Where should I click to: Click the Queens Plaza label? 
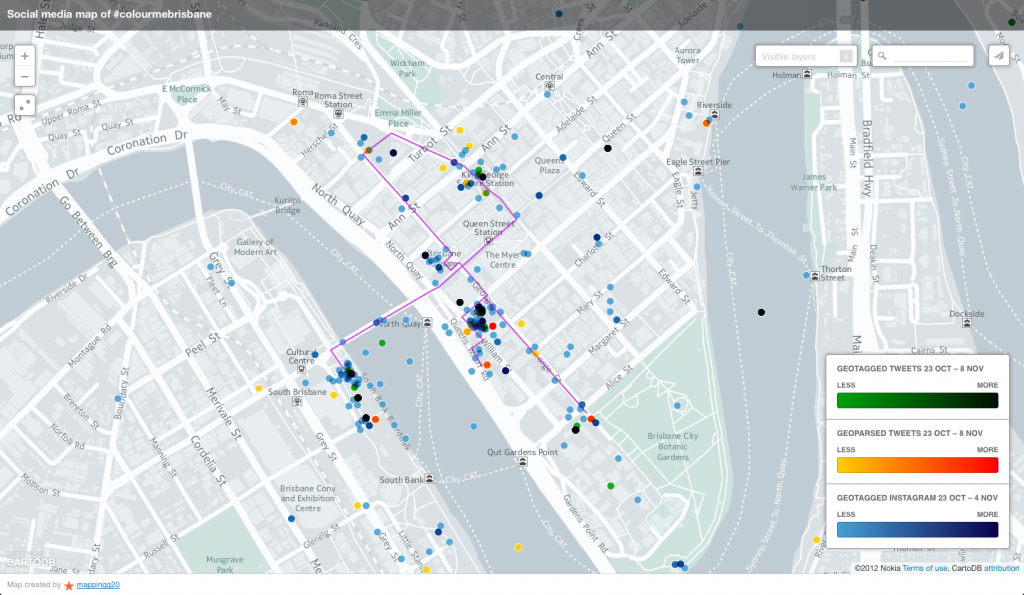pos(549,165)
